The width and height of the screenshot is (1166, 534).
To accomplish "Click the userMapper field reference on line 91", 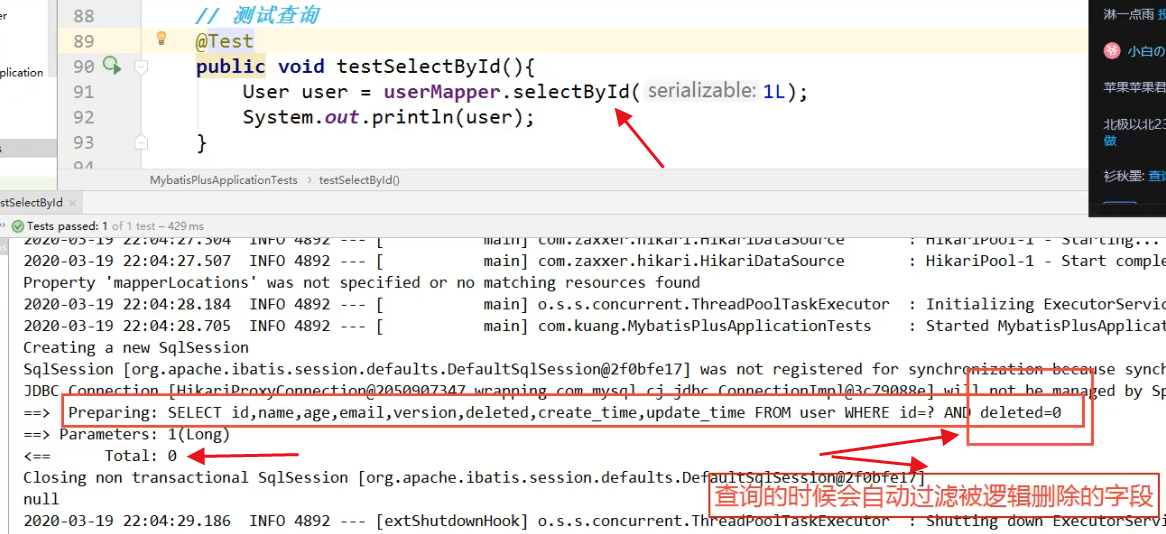I will tap(442, 92).
